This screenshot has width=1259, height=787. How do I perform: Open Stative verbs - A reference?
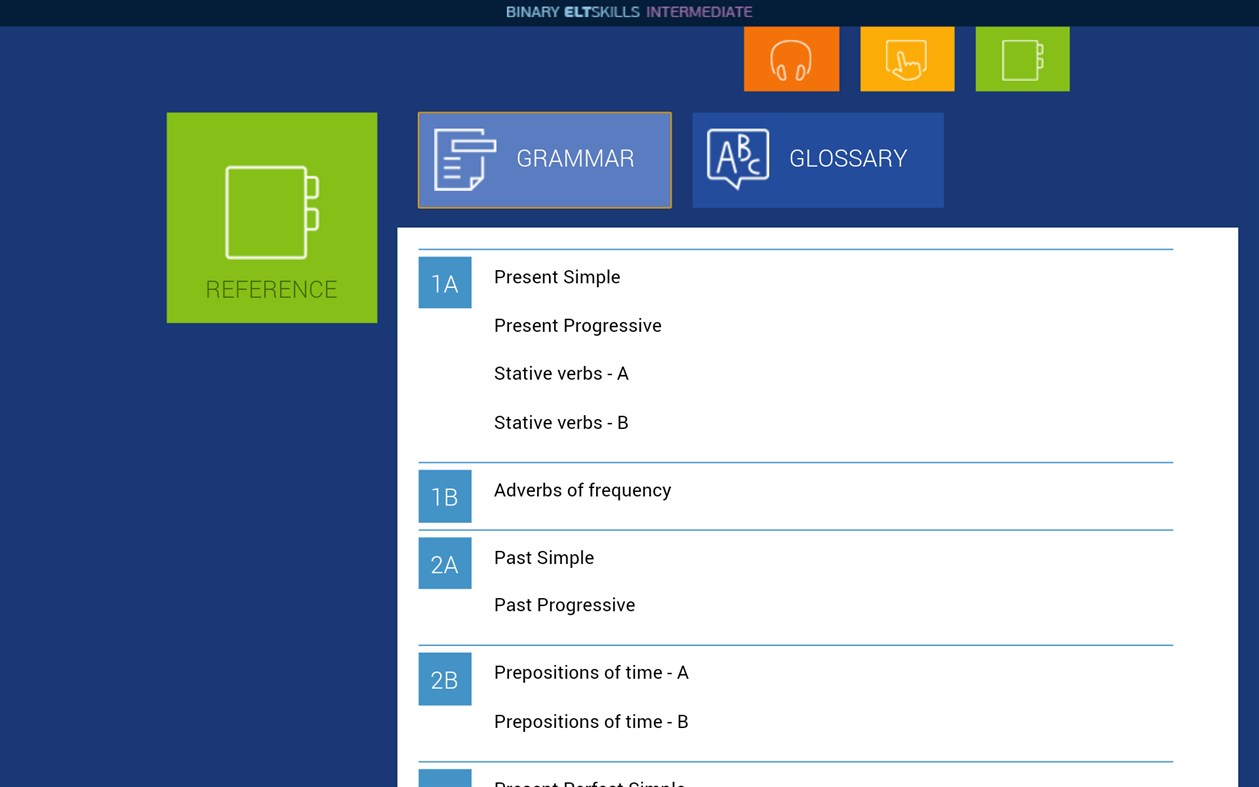561,373
